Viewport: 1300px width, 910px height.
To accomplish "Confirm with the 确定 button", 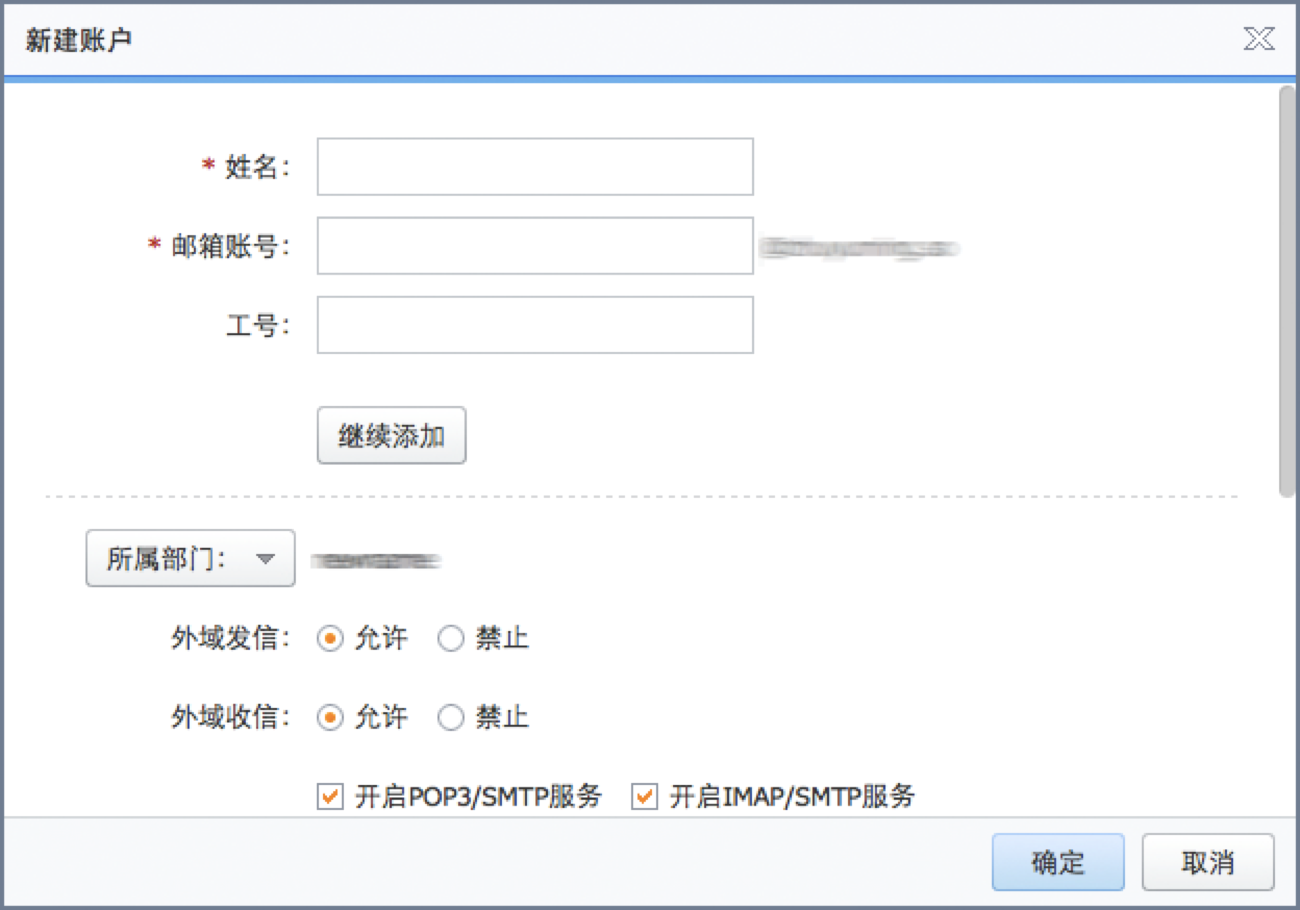I will pyautogui.click(x=1058, y=862).
